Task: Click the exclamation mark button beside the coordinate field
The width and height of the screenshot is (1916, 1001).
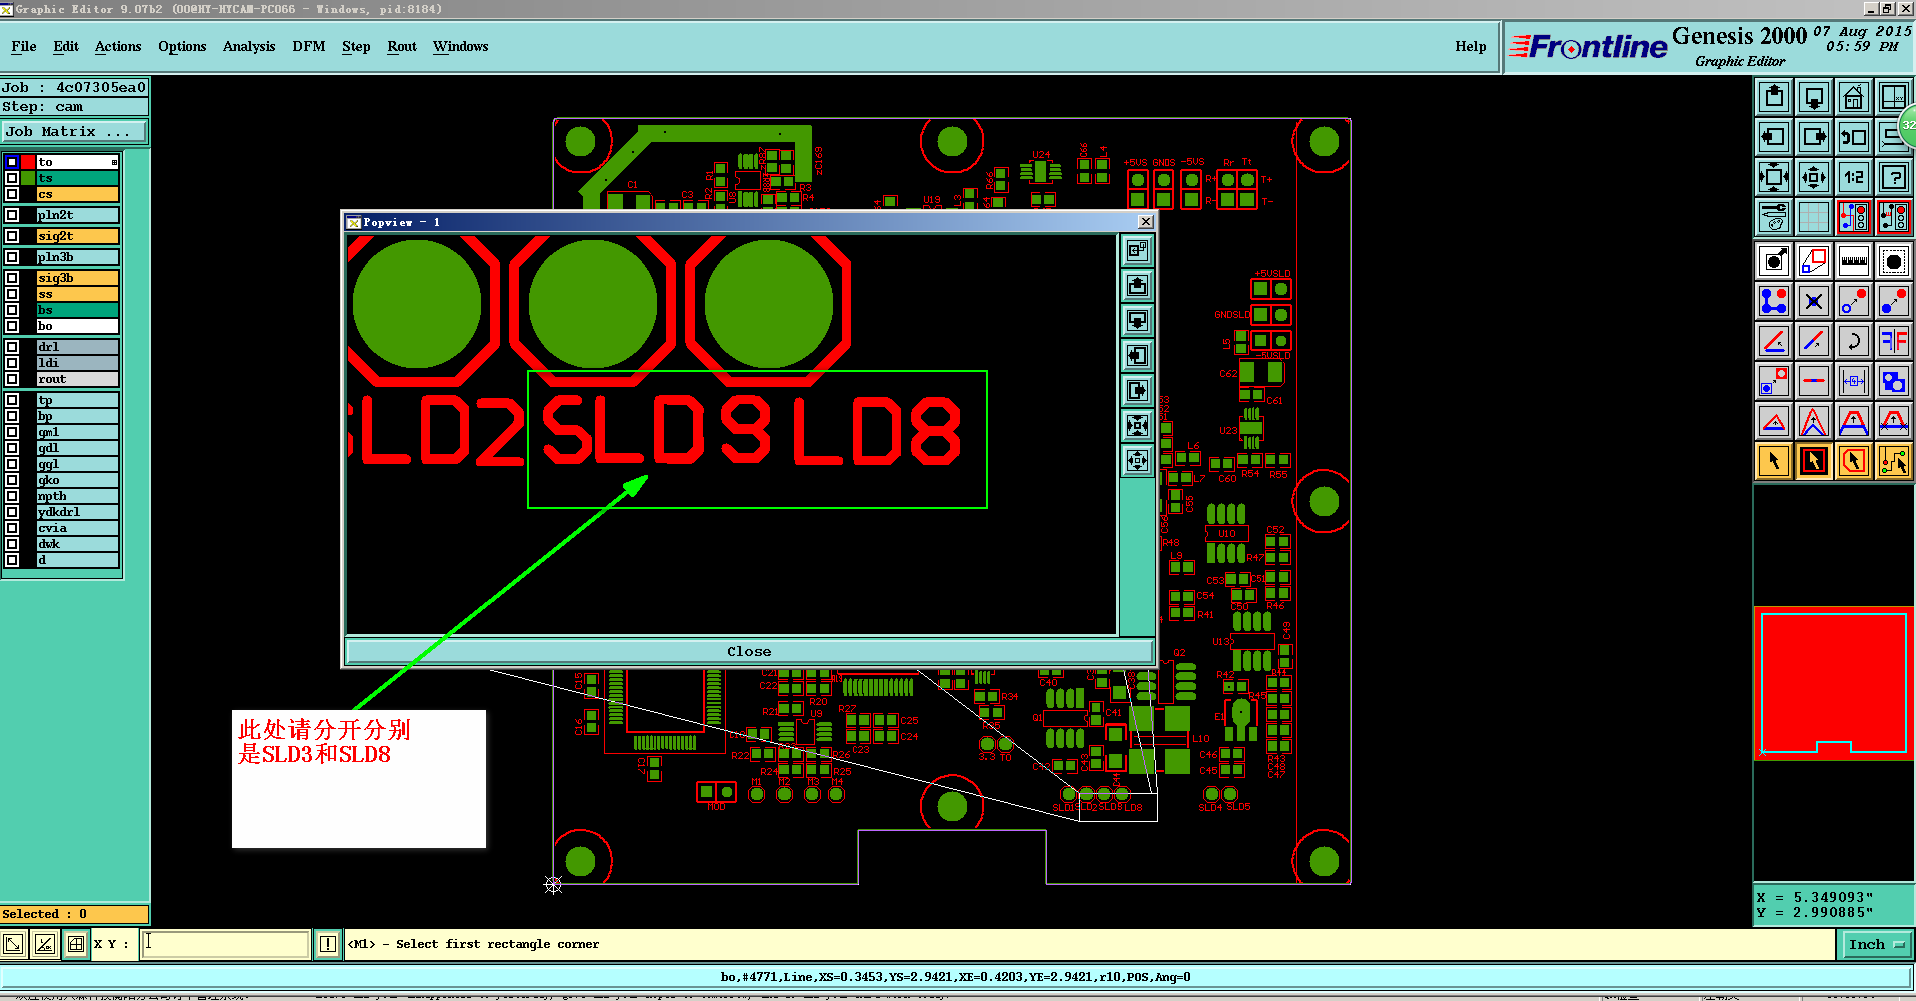Action: pyautogui.click(x=327, y=944)
